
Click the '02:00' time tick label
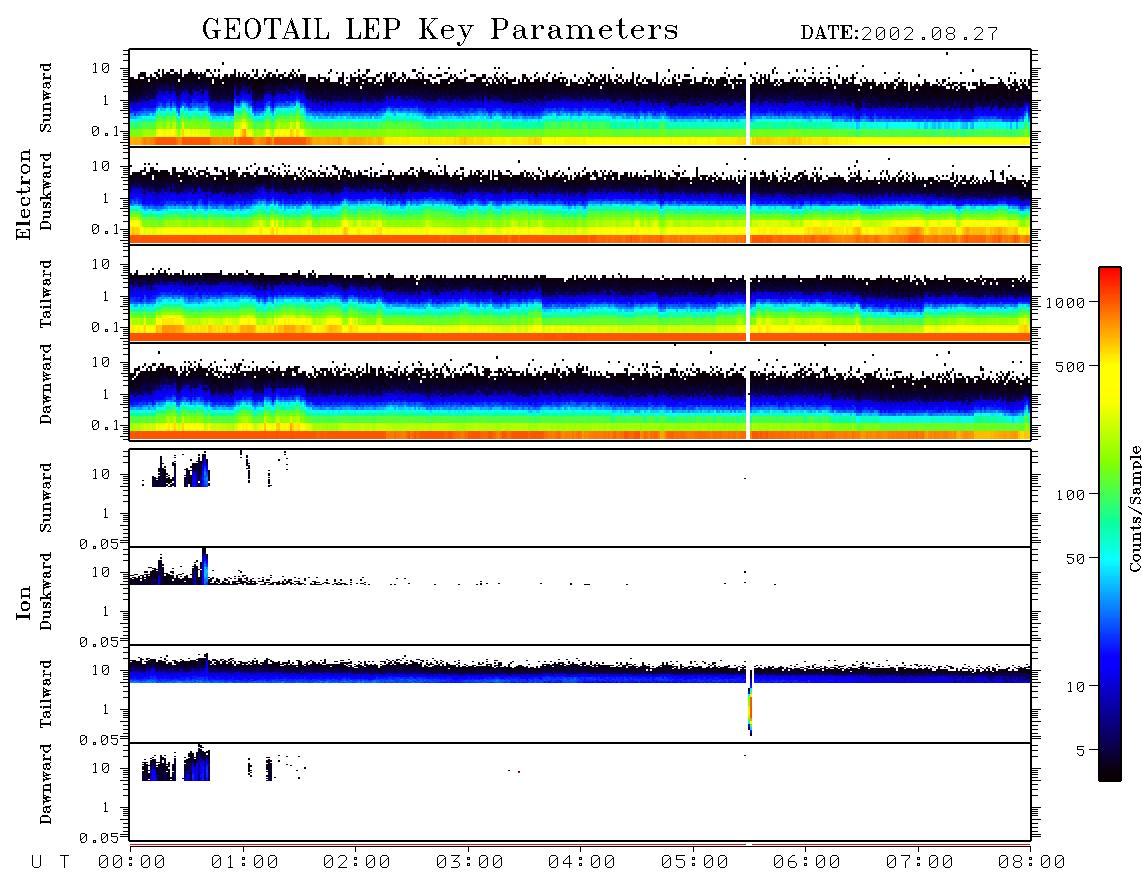[357, 862]
